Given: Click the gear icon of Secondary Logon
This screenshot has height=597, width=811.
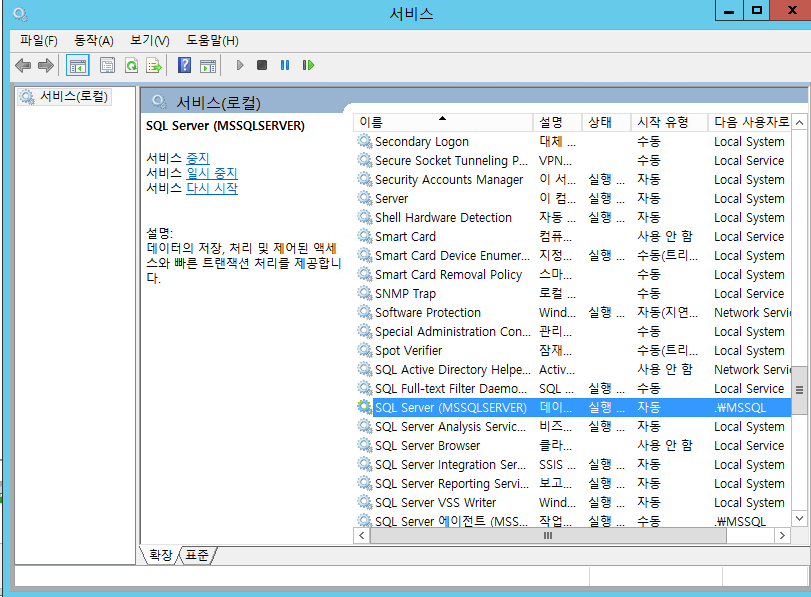Looking at the screenshot, I should click(x=365, y=141).
